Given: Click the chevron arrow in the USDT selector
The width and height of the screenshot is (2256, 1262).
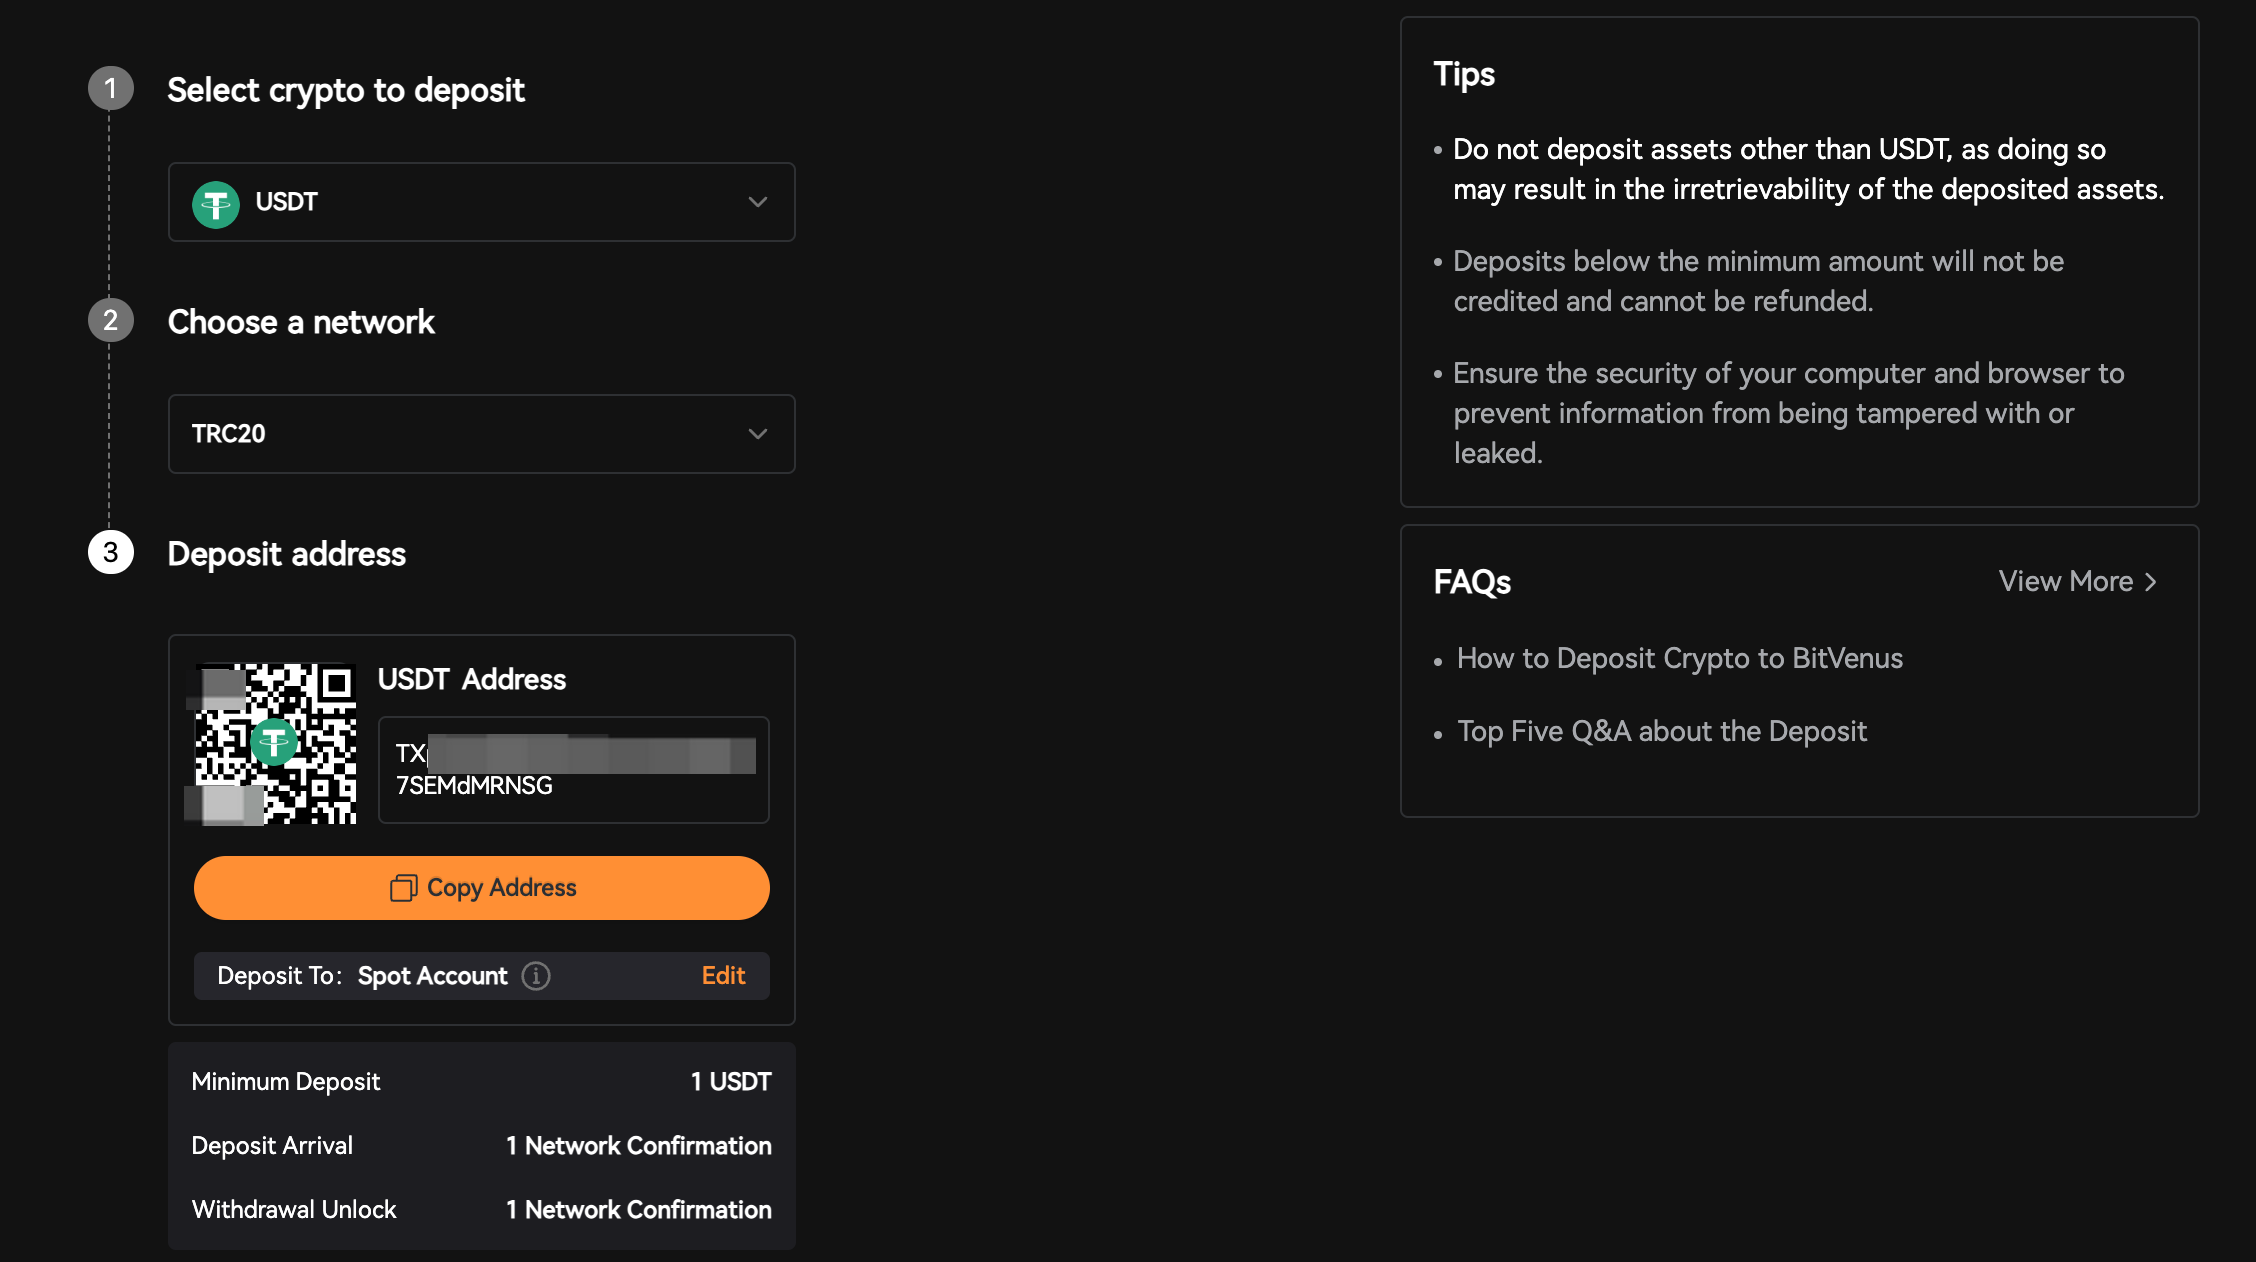Looking at the screenshot, I should (x=758, y=202).
